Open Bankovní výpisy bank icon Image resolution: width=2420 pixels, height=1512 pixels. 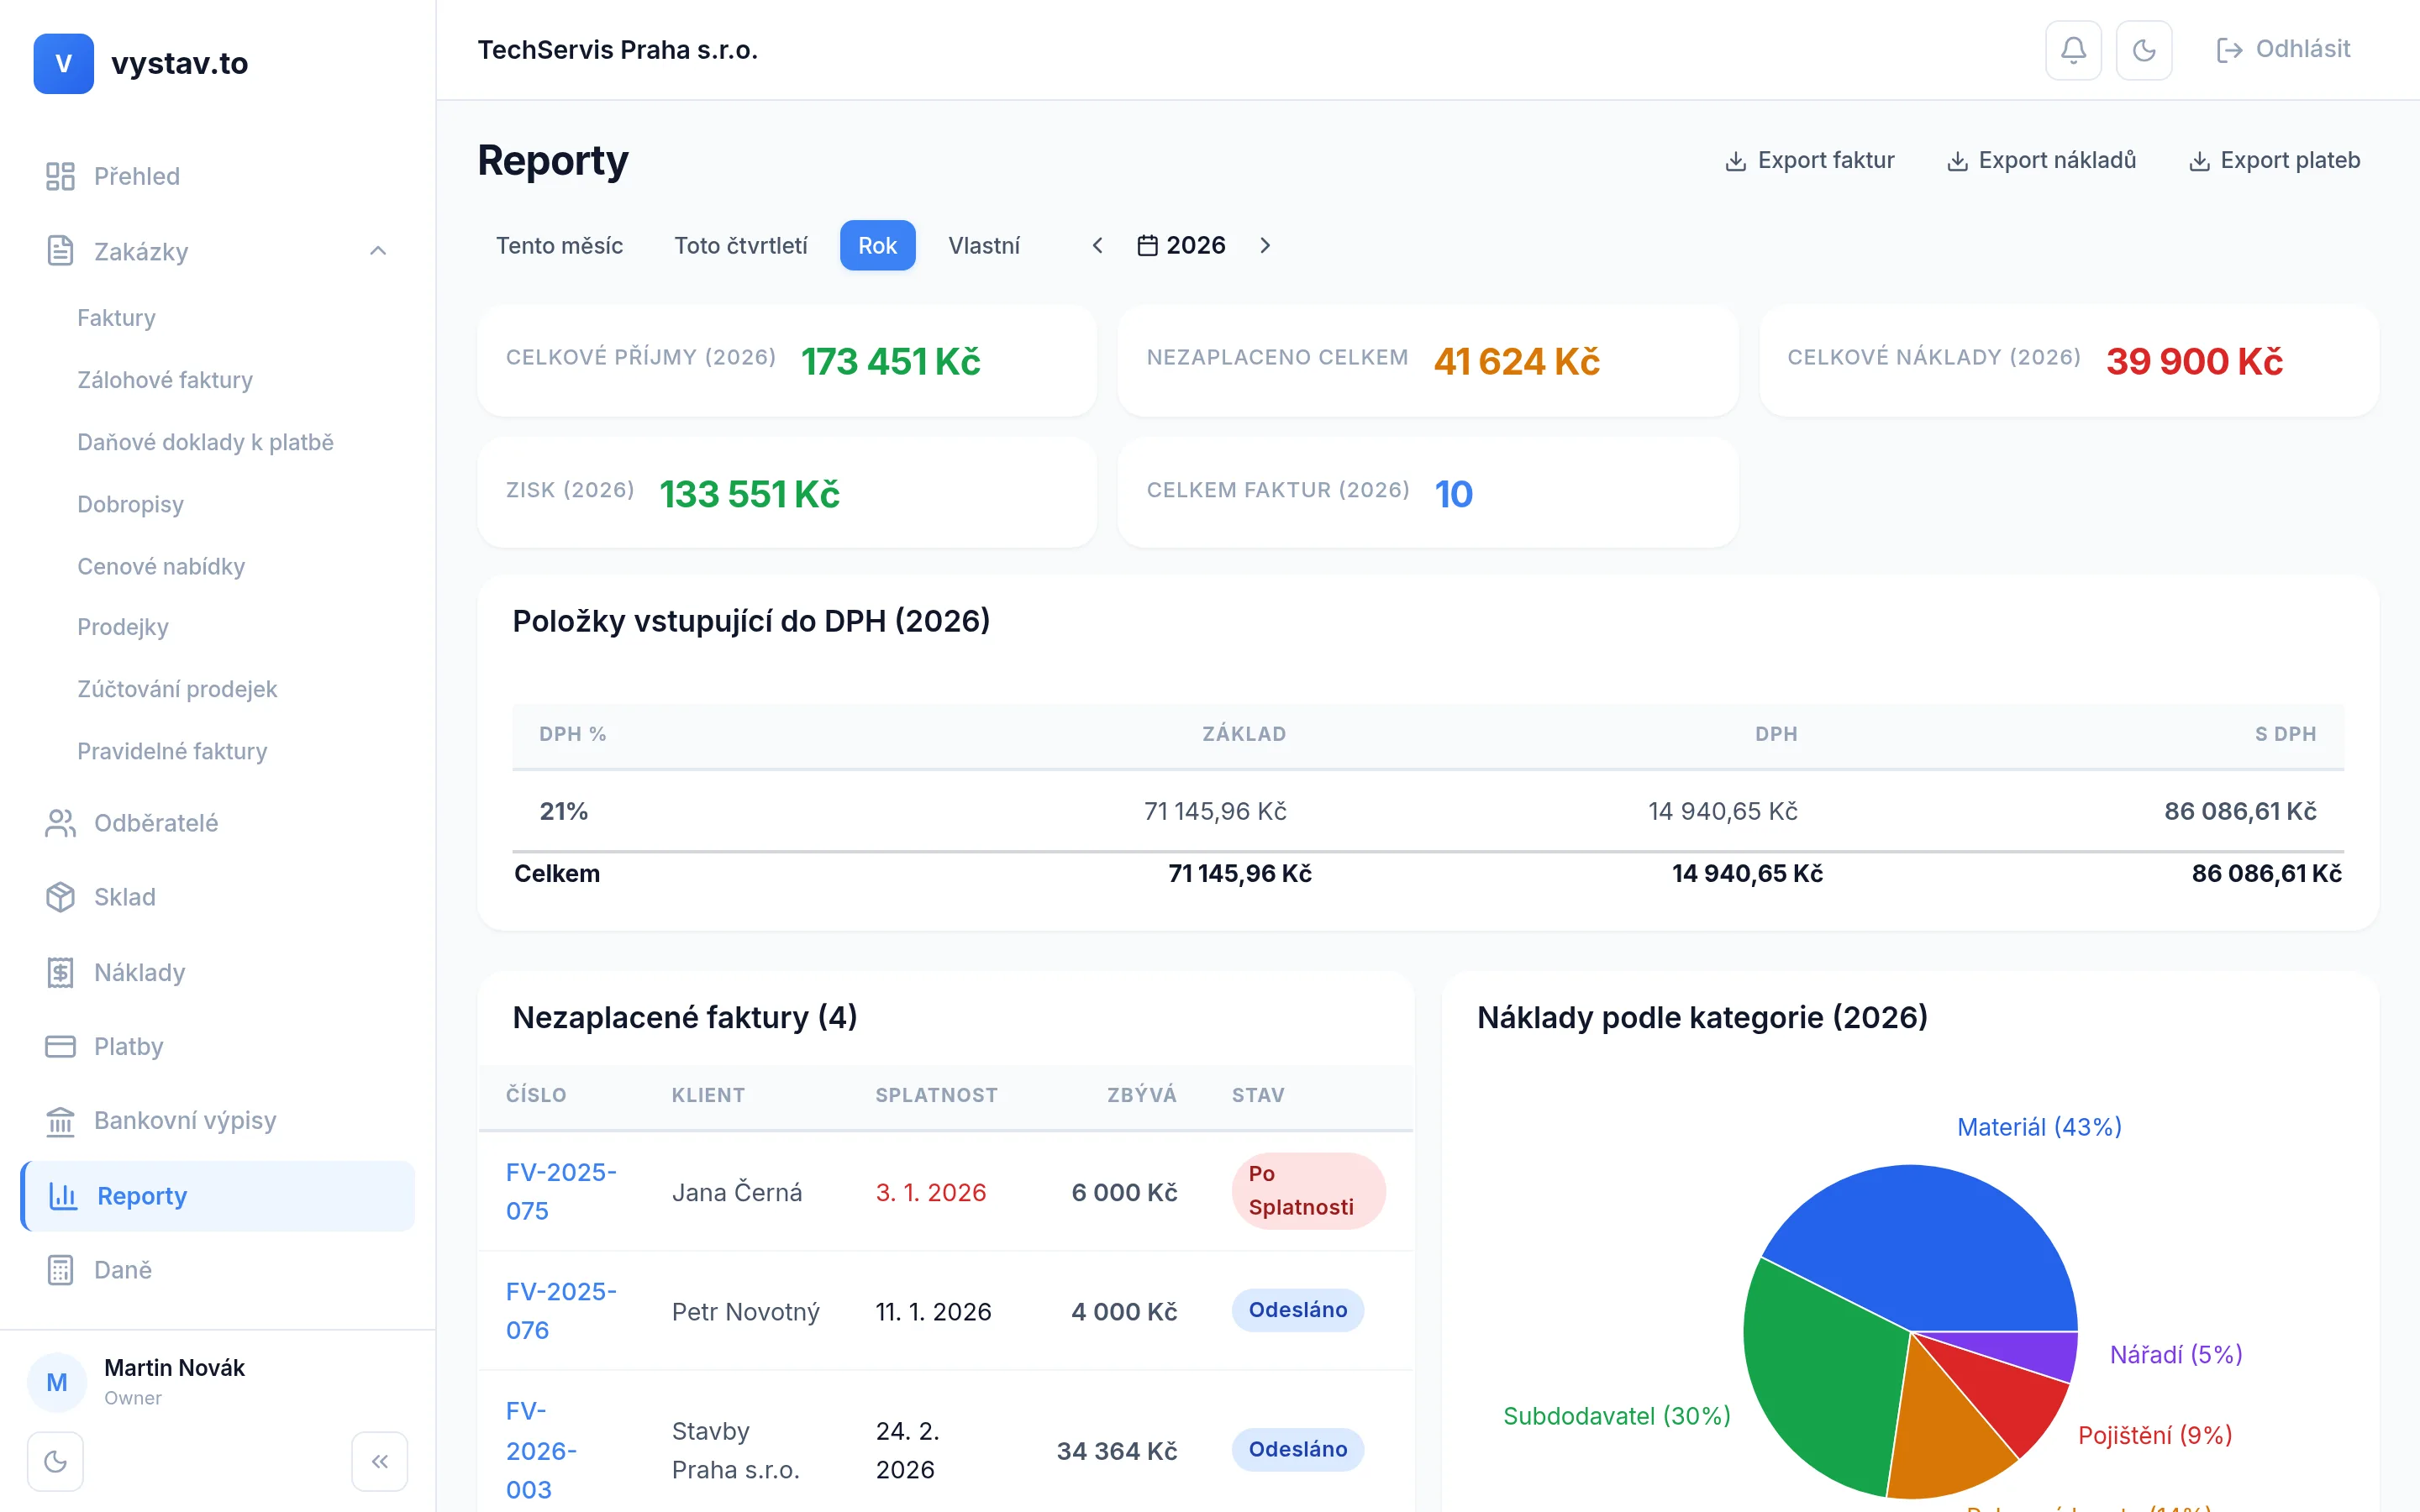coord(60,1121)
